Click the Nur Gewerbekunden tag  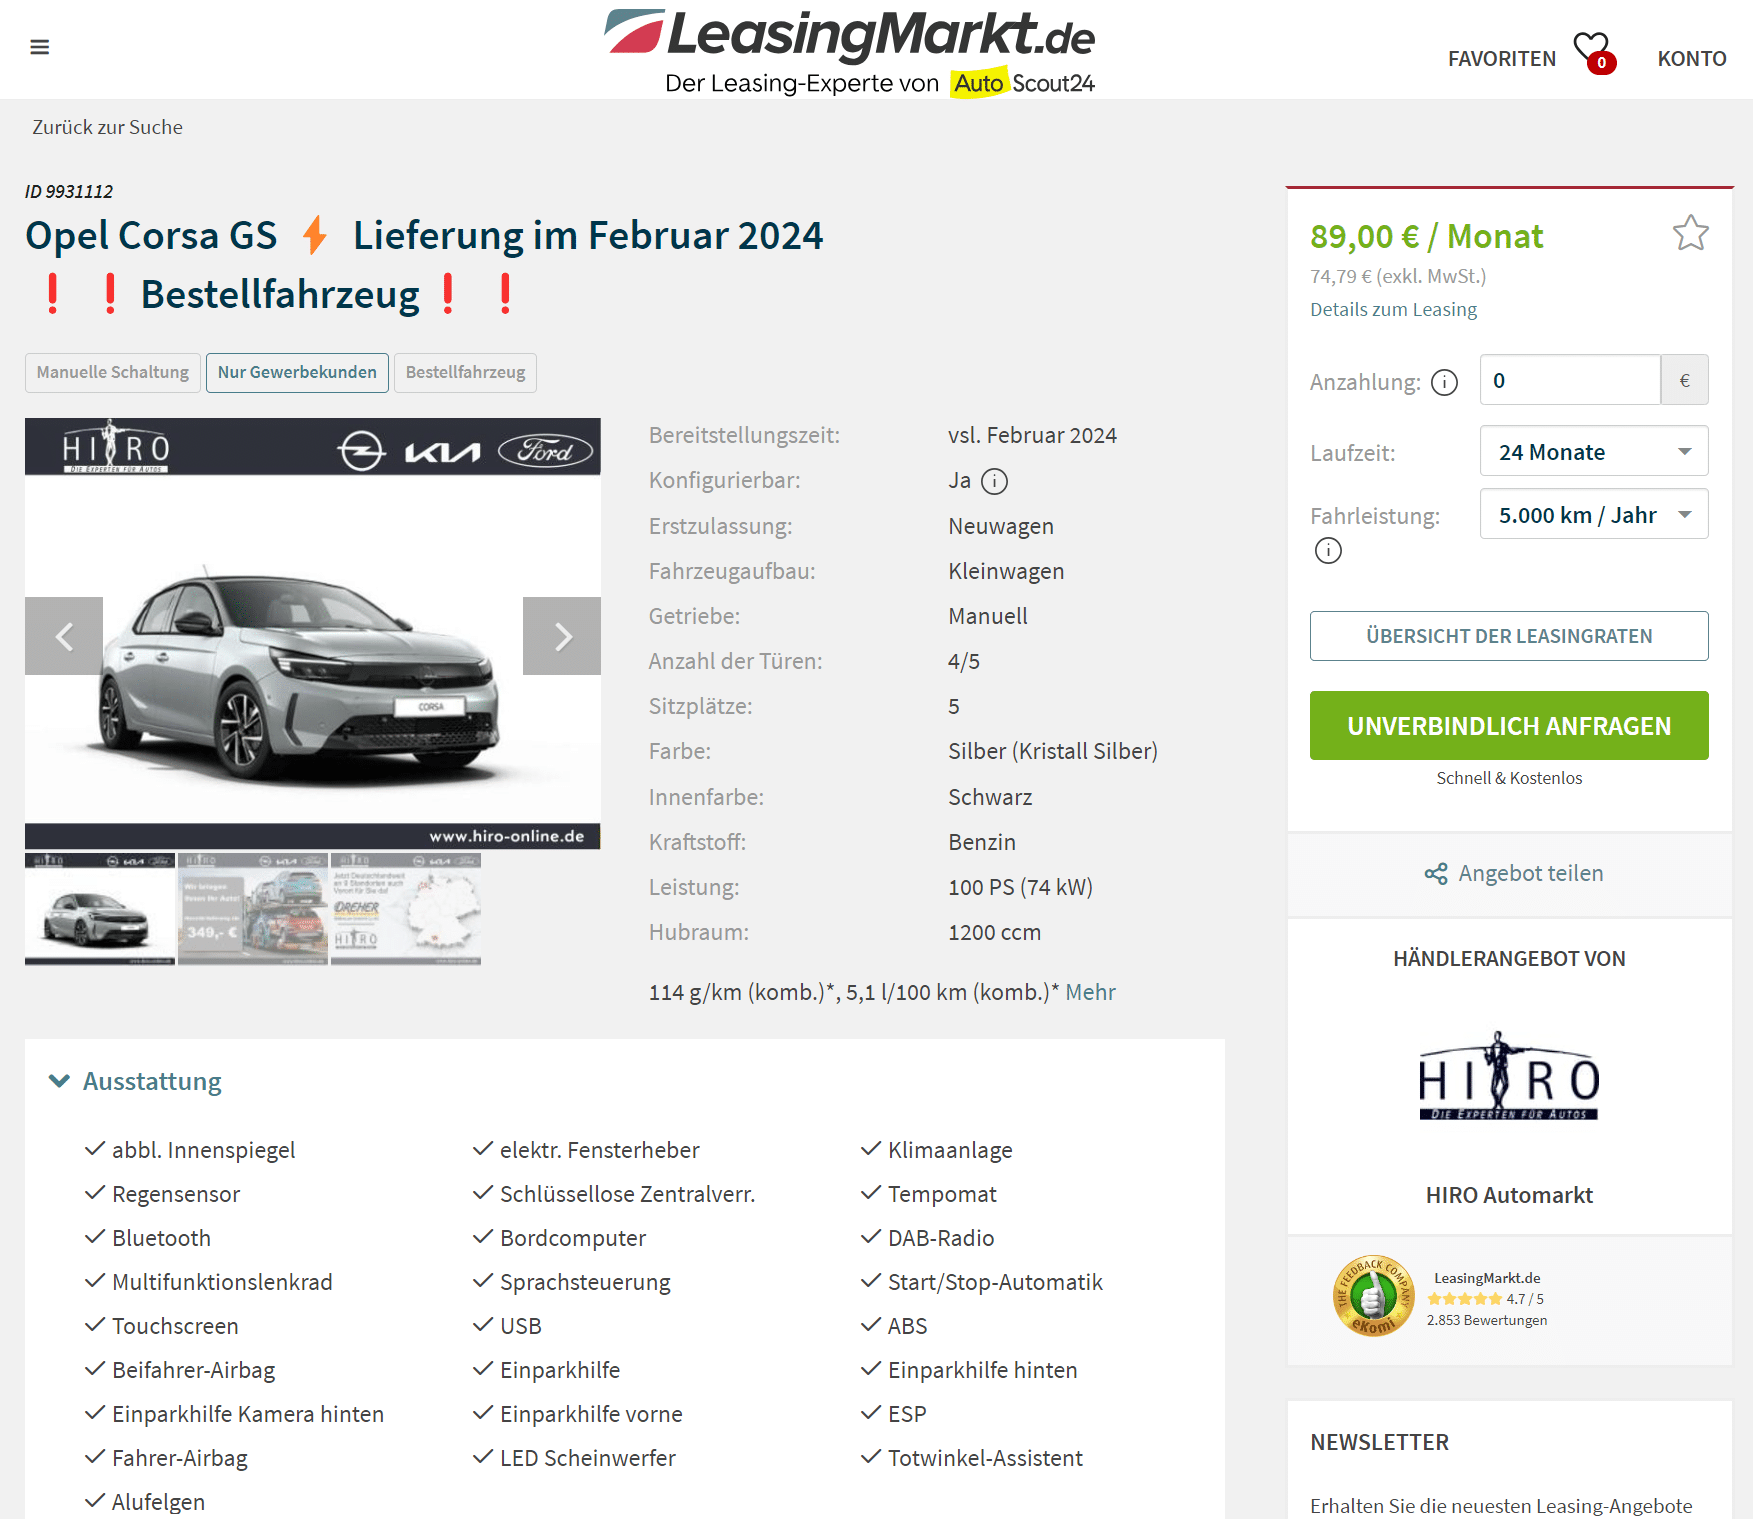point(297,373)
